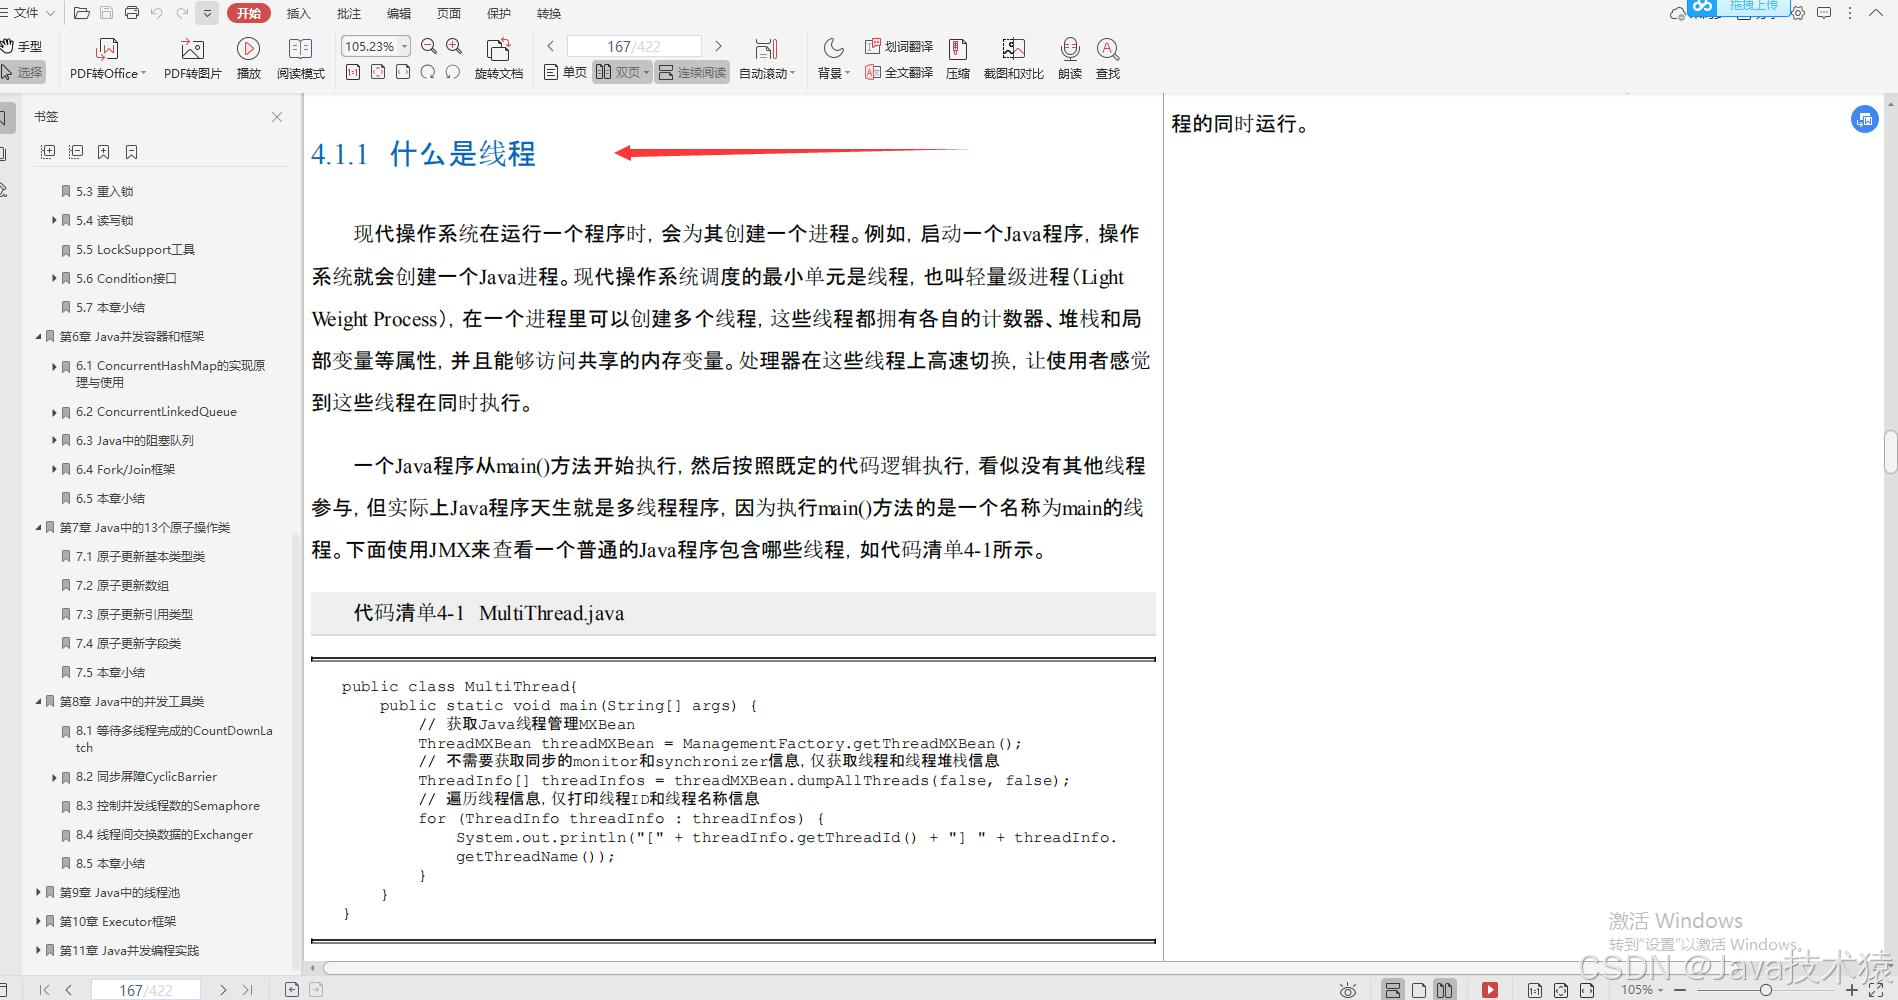The height and width of the screenshot is (1000, 1898).
Task: Switch to the 转换 tab
Action: [548, 13]
